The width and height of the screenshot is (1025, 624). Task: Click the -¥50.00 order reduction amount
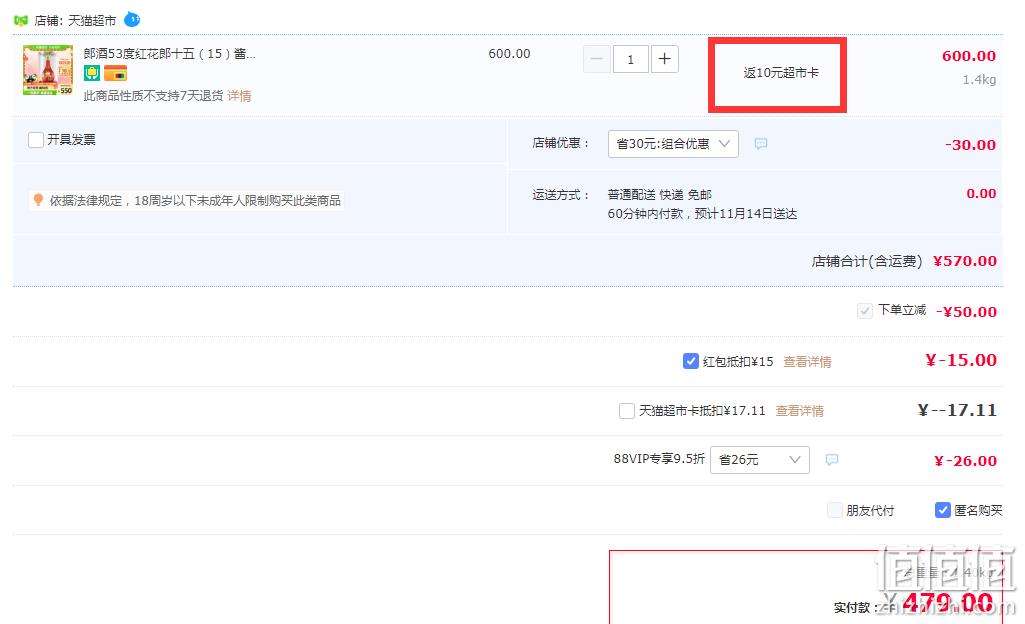click(967, 312)
